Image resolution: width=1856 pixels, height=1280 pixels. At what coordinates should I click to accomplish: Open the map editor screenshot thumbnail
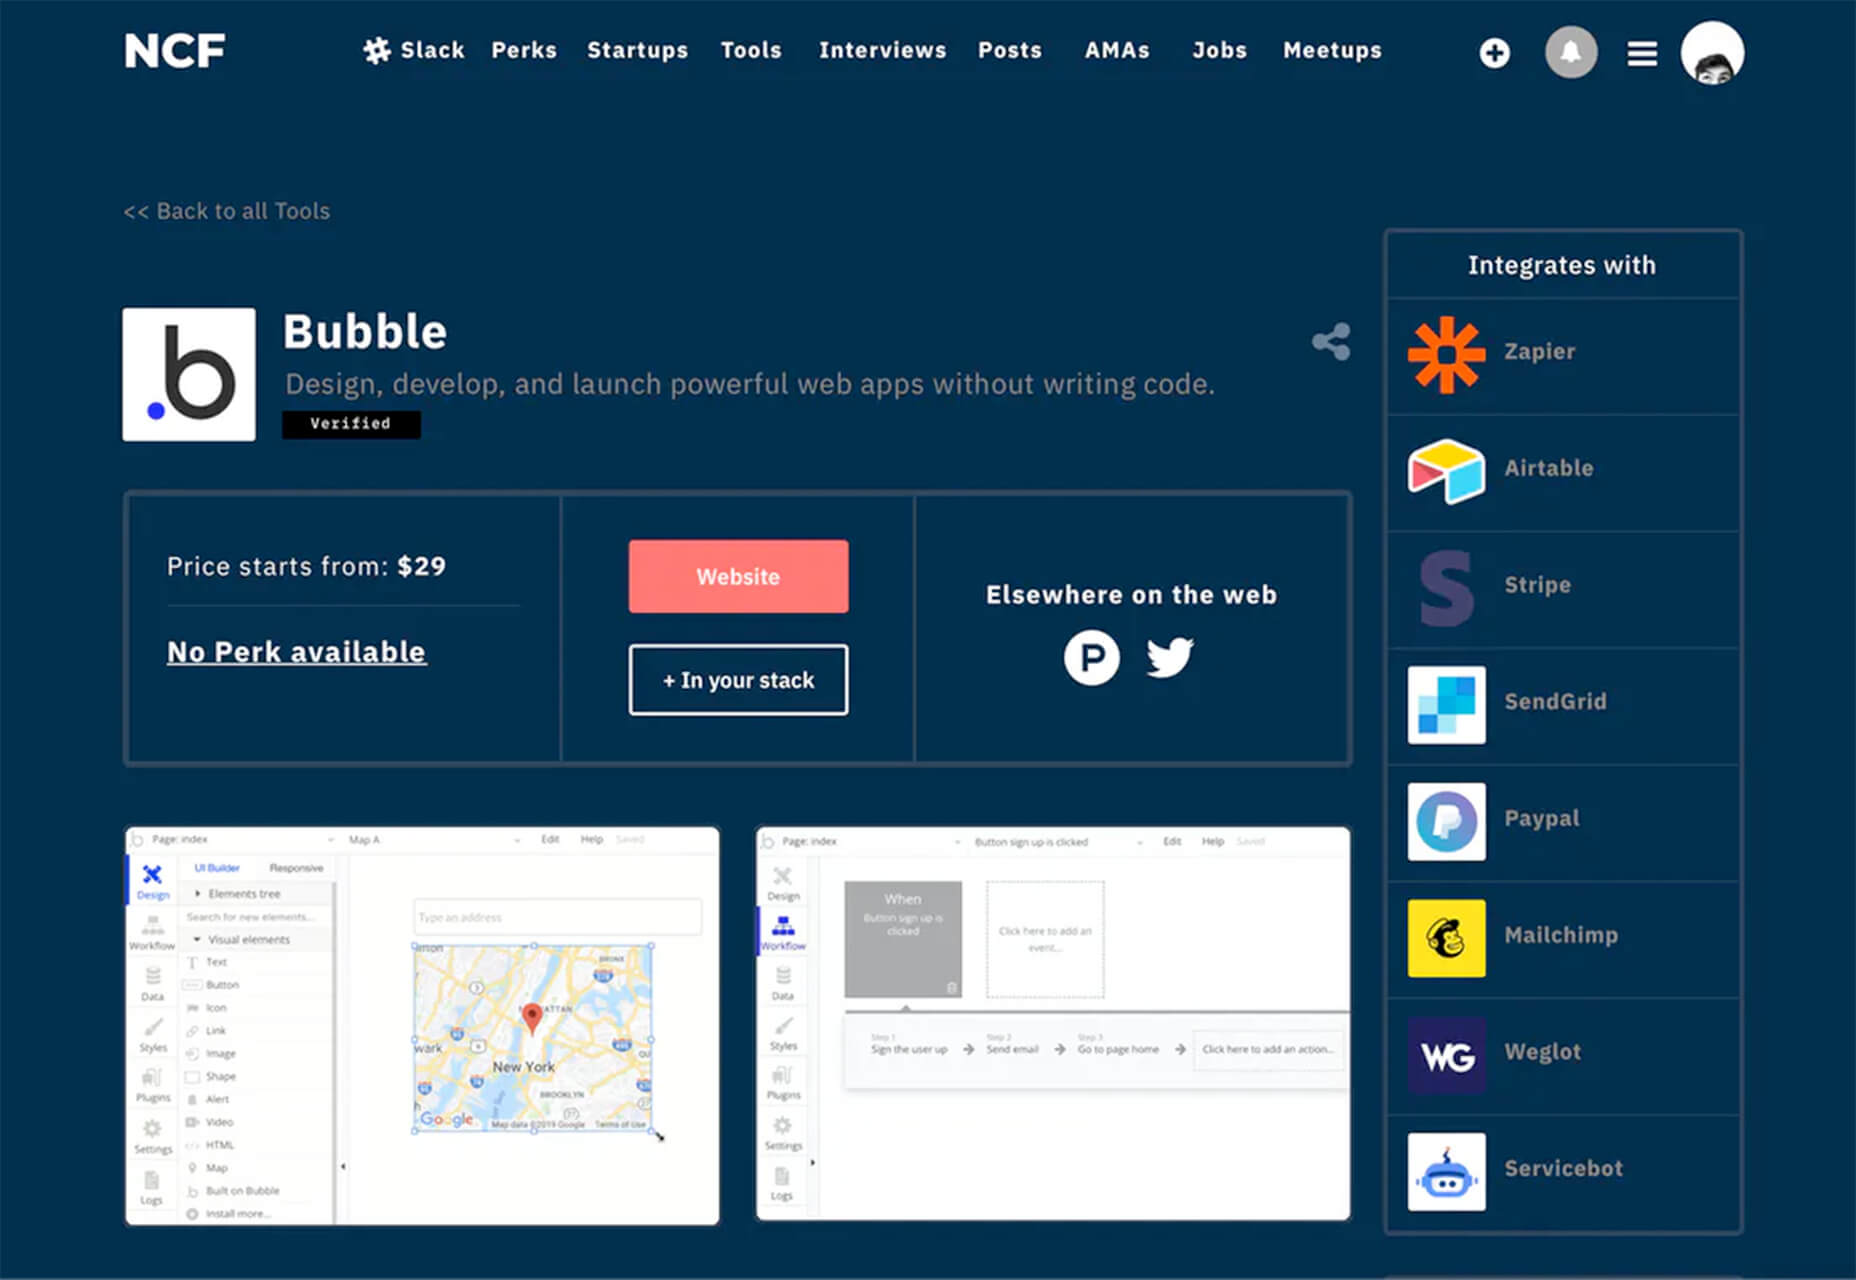click(x=422, y=1025)
